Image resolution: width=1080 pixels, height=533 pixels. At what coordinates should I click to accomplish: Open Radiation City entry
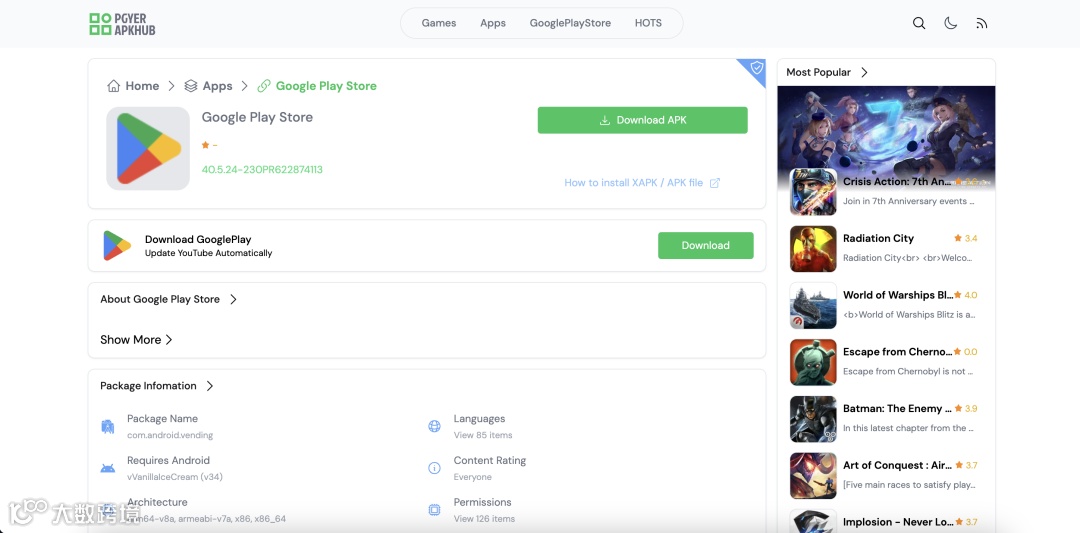click(x=878, y=238)
